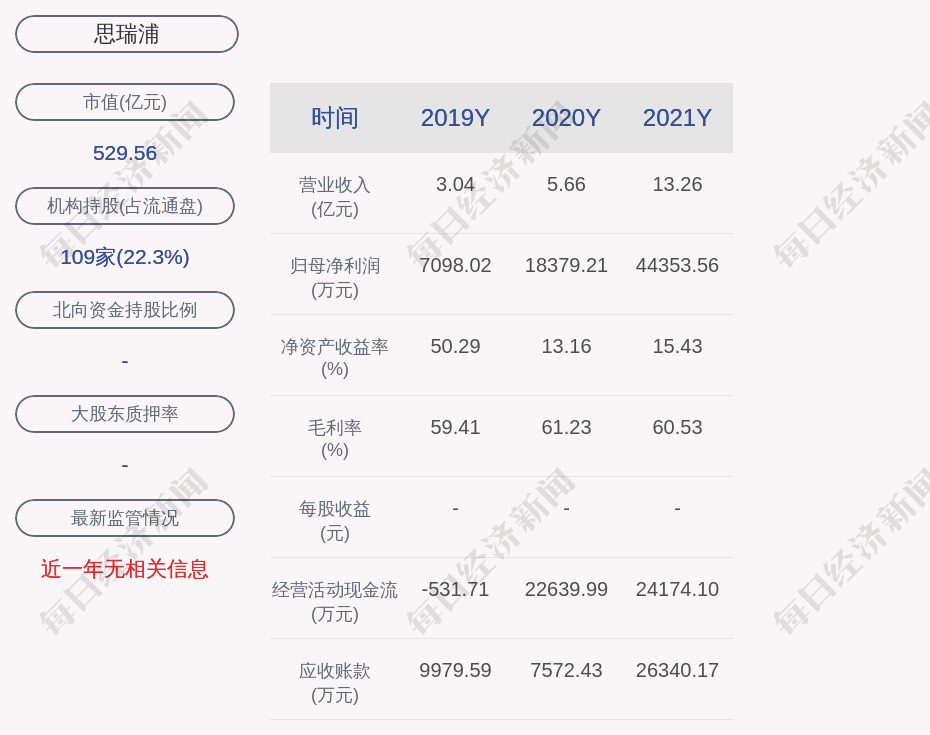Select the 应收账款 (万元) row label

pos(335,682)
